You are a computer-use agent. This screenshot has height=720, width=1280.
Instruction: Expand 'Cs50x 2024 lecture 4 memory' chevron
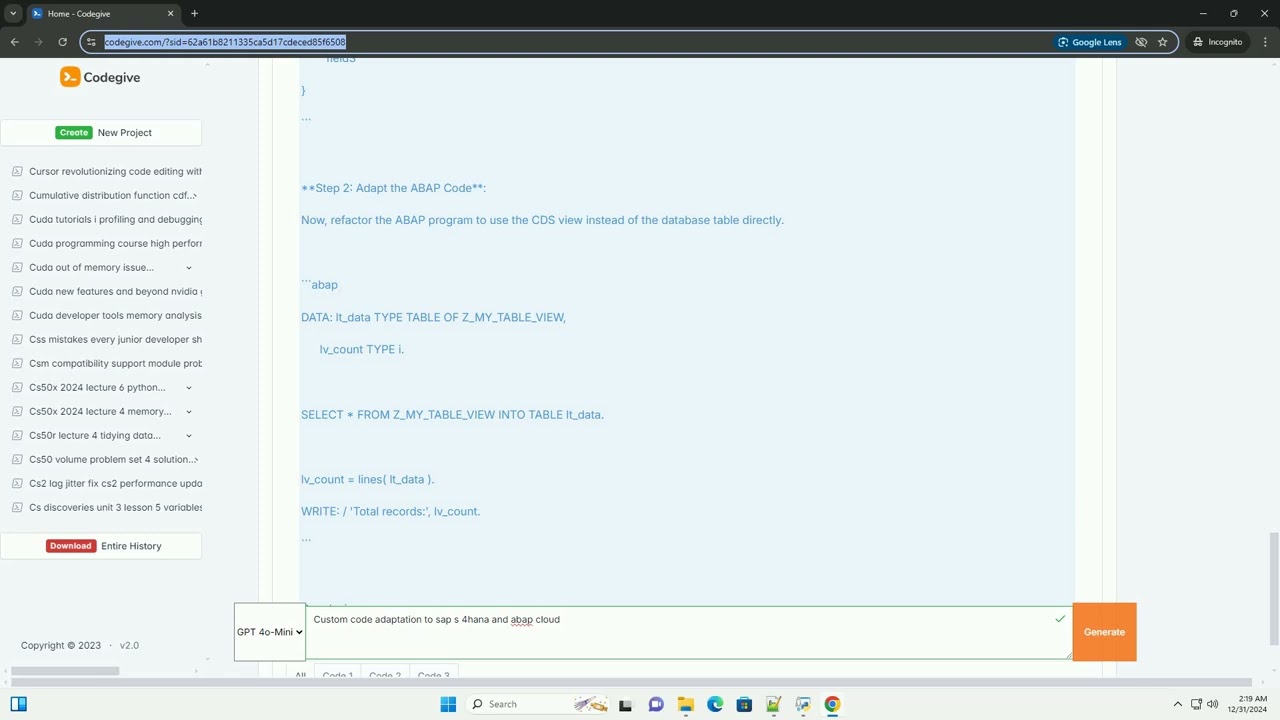(x=189, y=411)
